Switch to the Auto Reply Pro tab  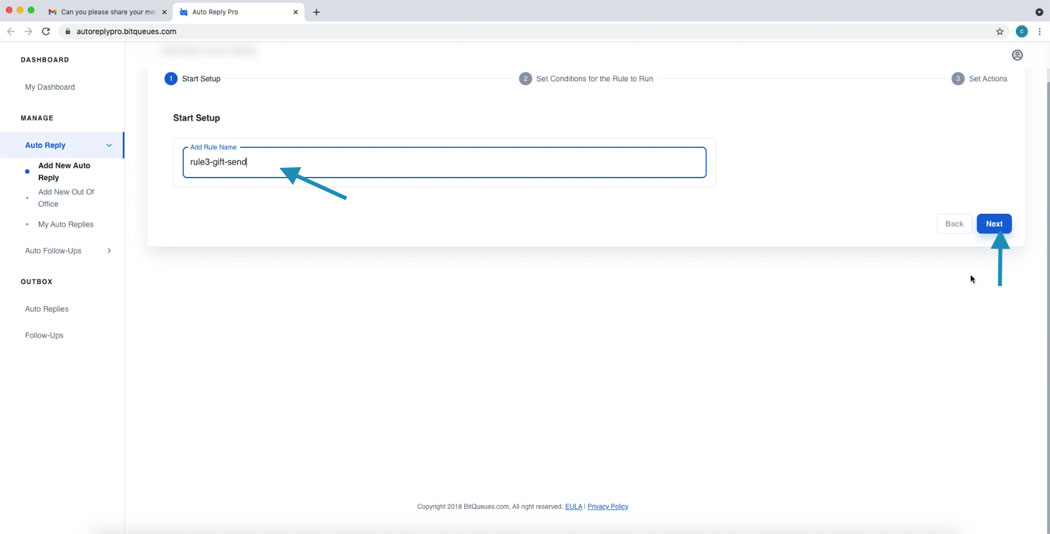point(238,12)
